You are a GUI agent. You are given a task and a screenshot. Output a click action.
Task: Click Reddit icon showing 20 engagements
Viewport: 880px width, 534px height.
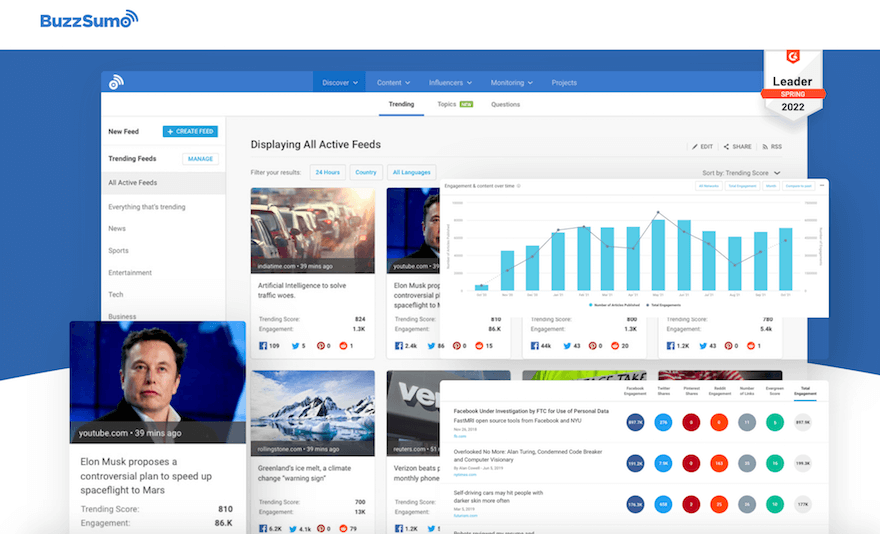click(x=615, y=346)
